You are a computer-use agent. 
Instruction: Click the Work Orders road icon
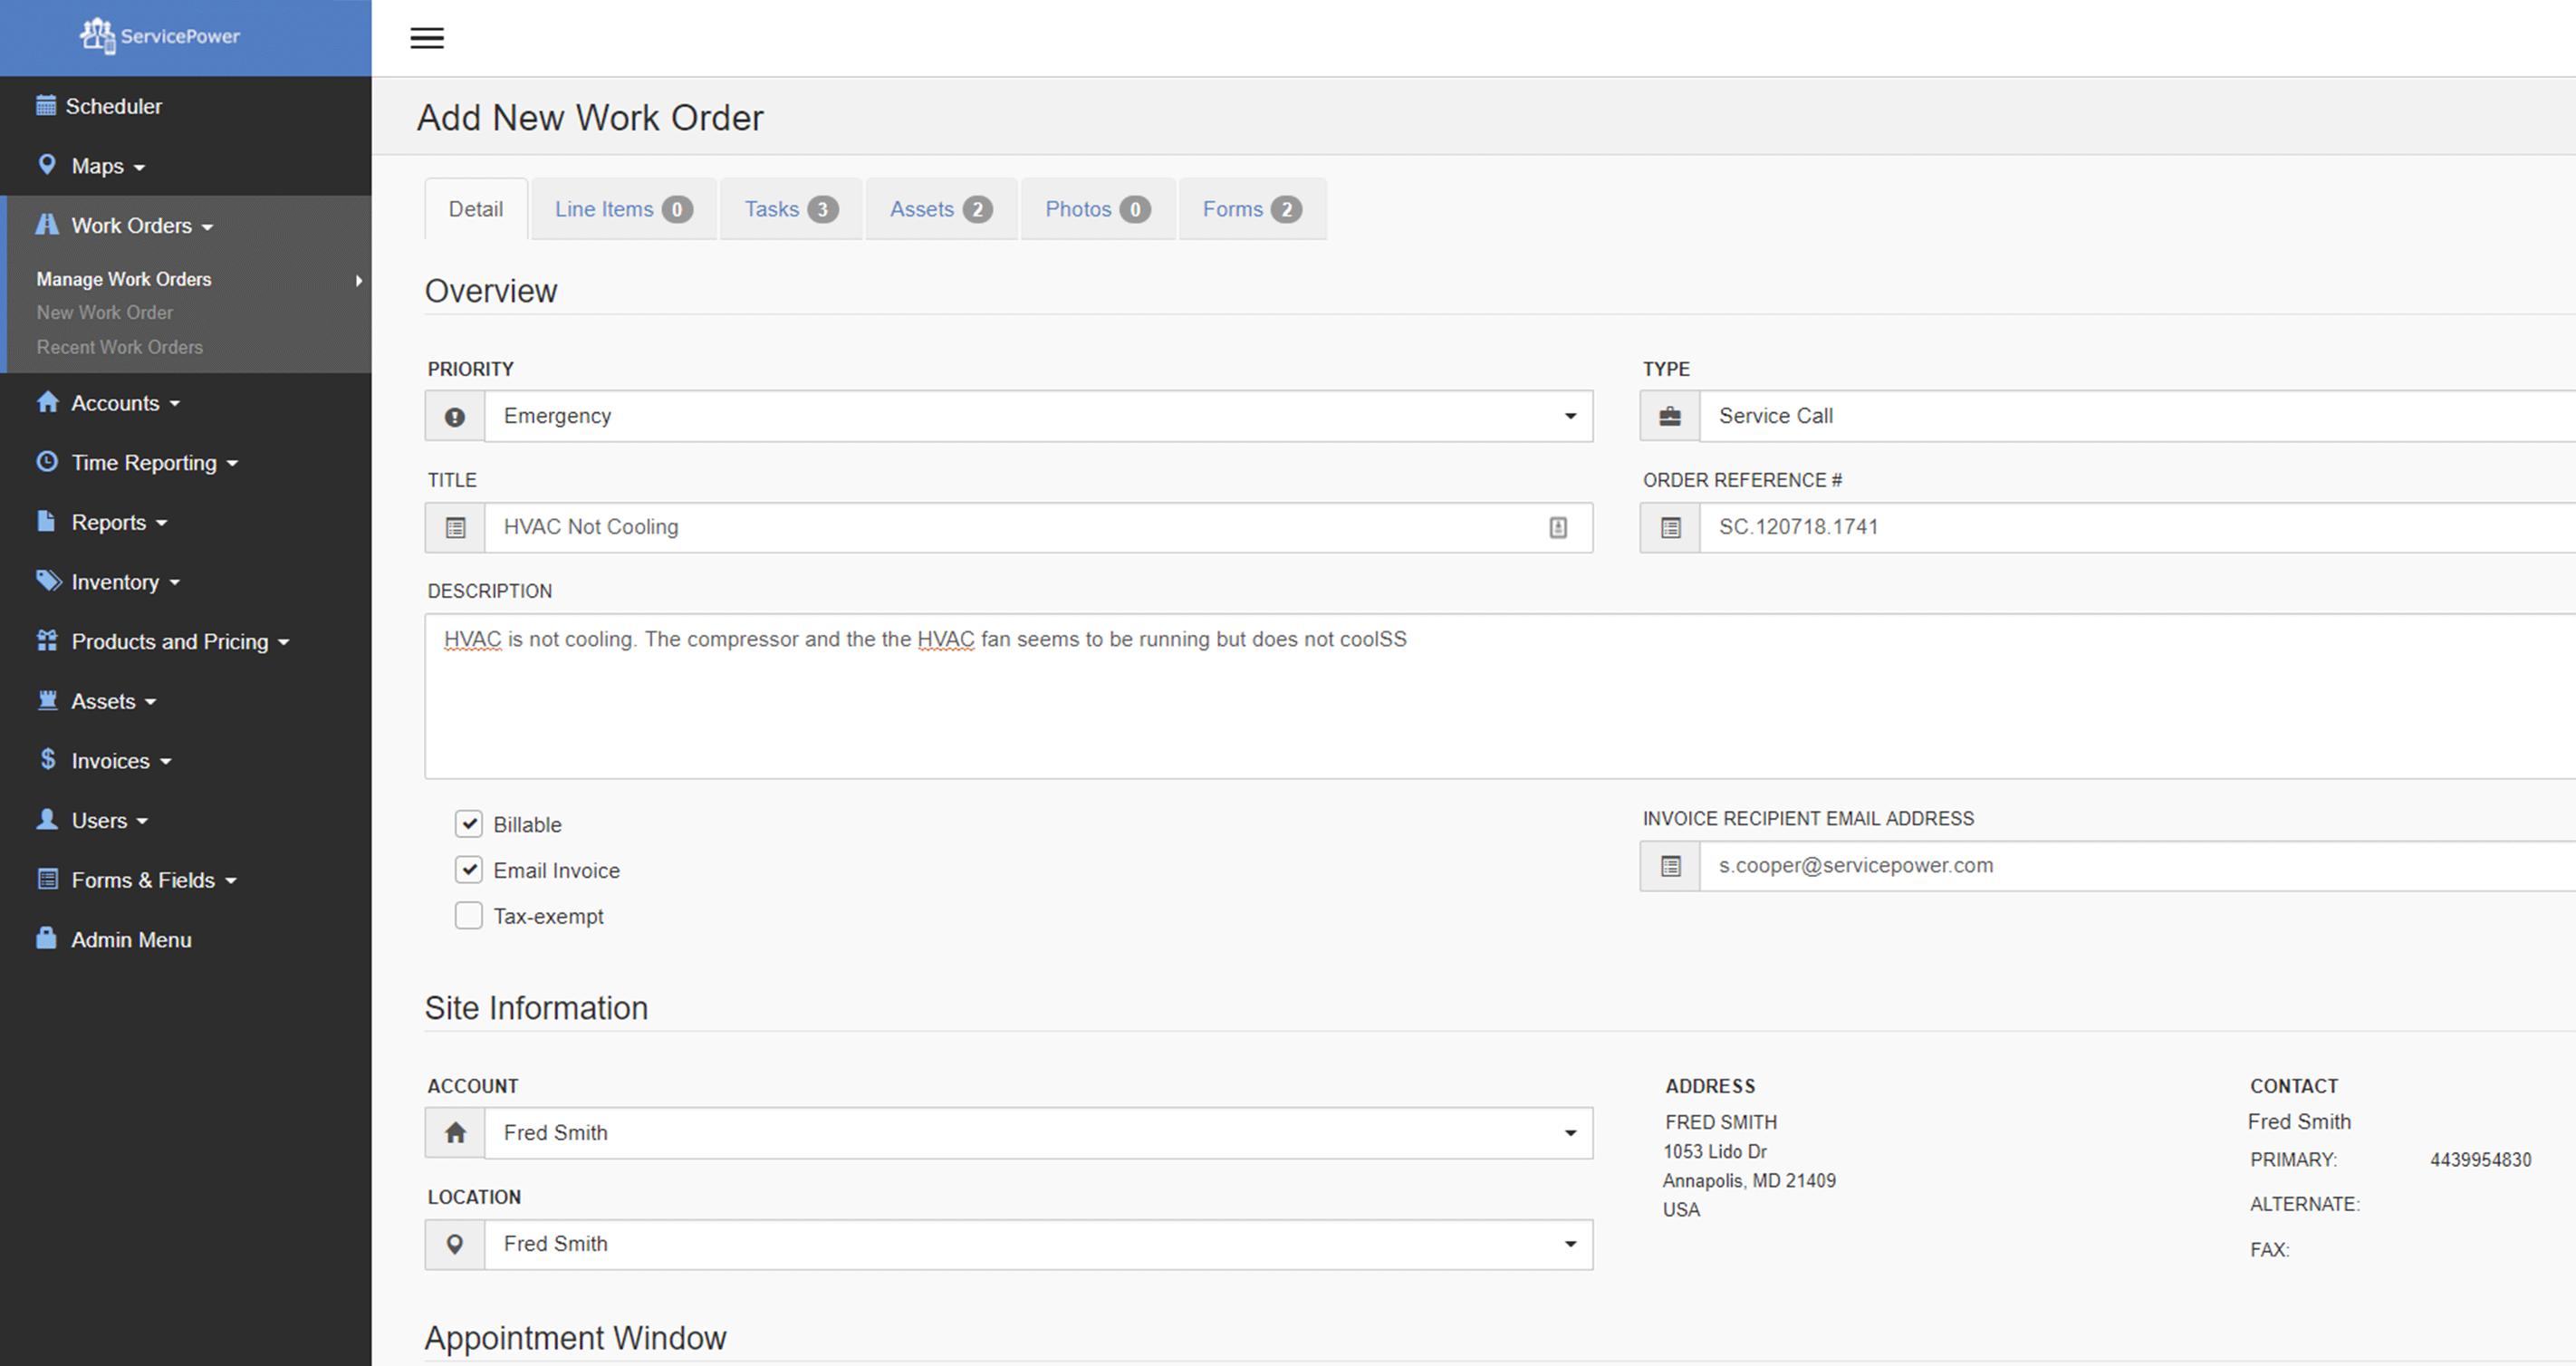(x=47, y=224)
